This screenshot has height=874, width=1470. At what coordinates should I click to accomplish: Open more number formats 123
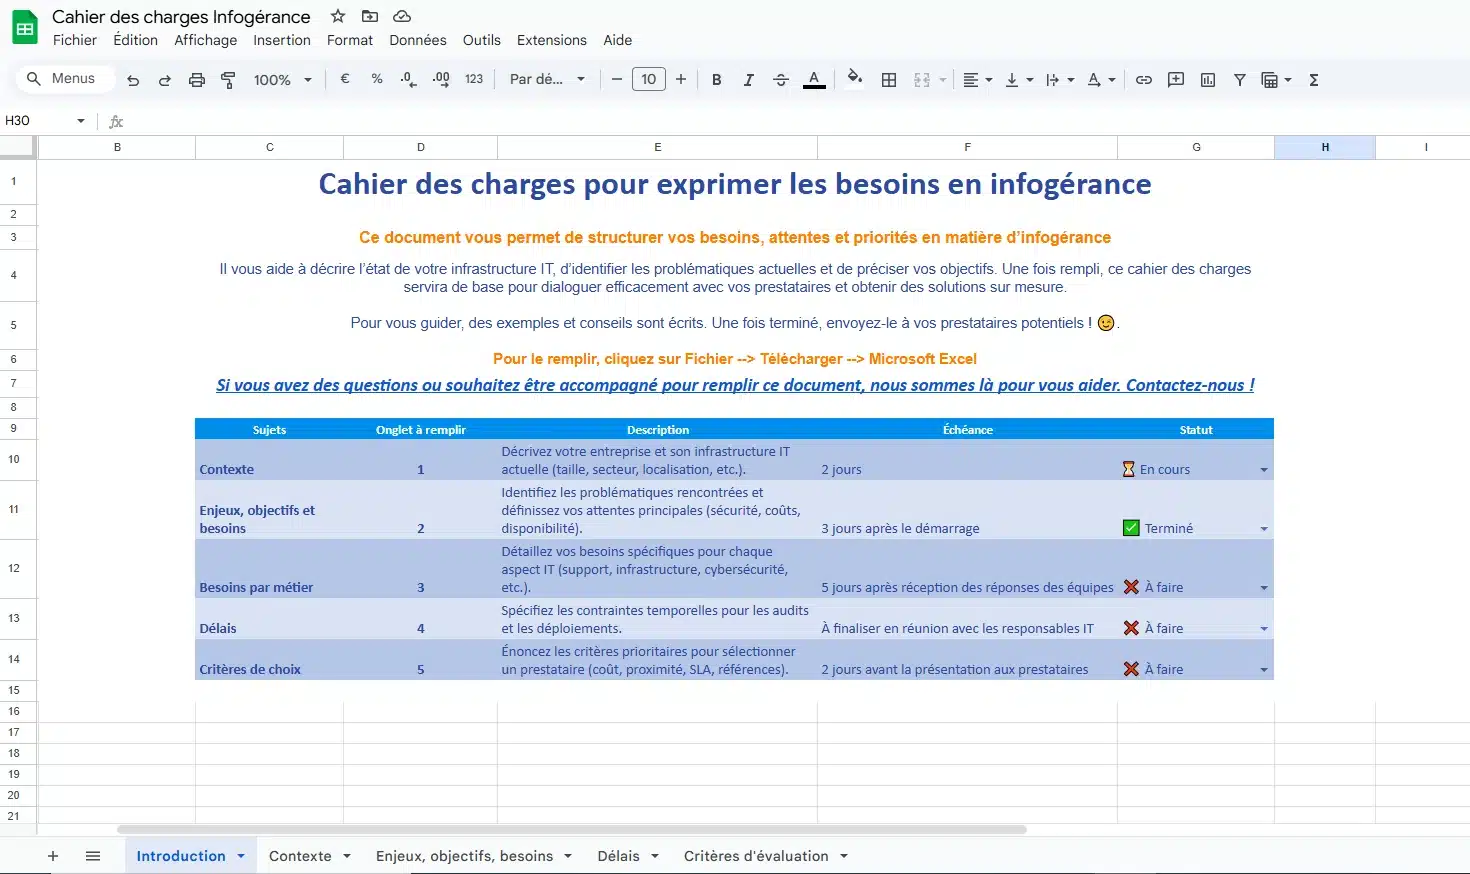[x=474, y=79]
